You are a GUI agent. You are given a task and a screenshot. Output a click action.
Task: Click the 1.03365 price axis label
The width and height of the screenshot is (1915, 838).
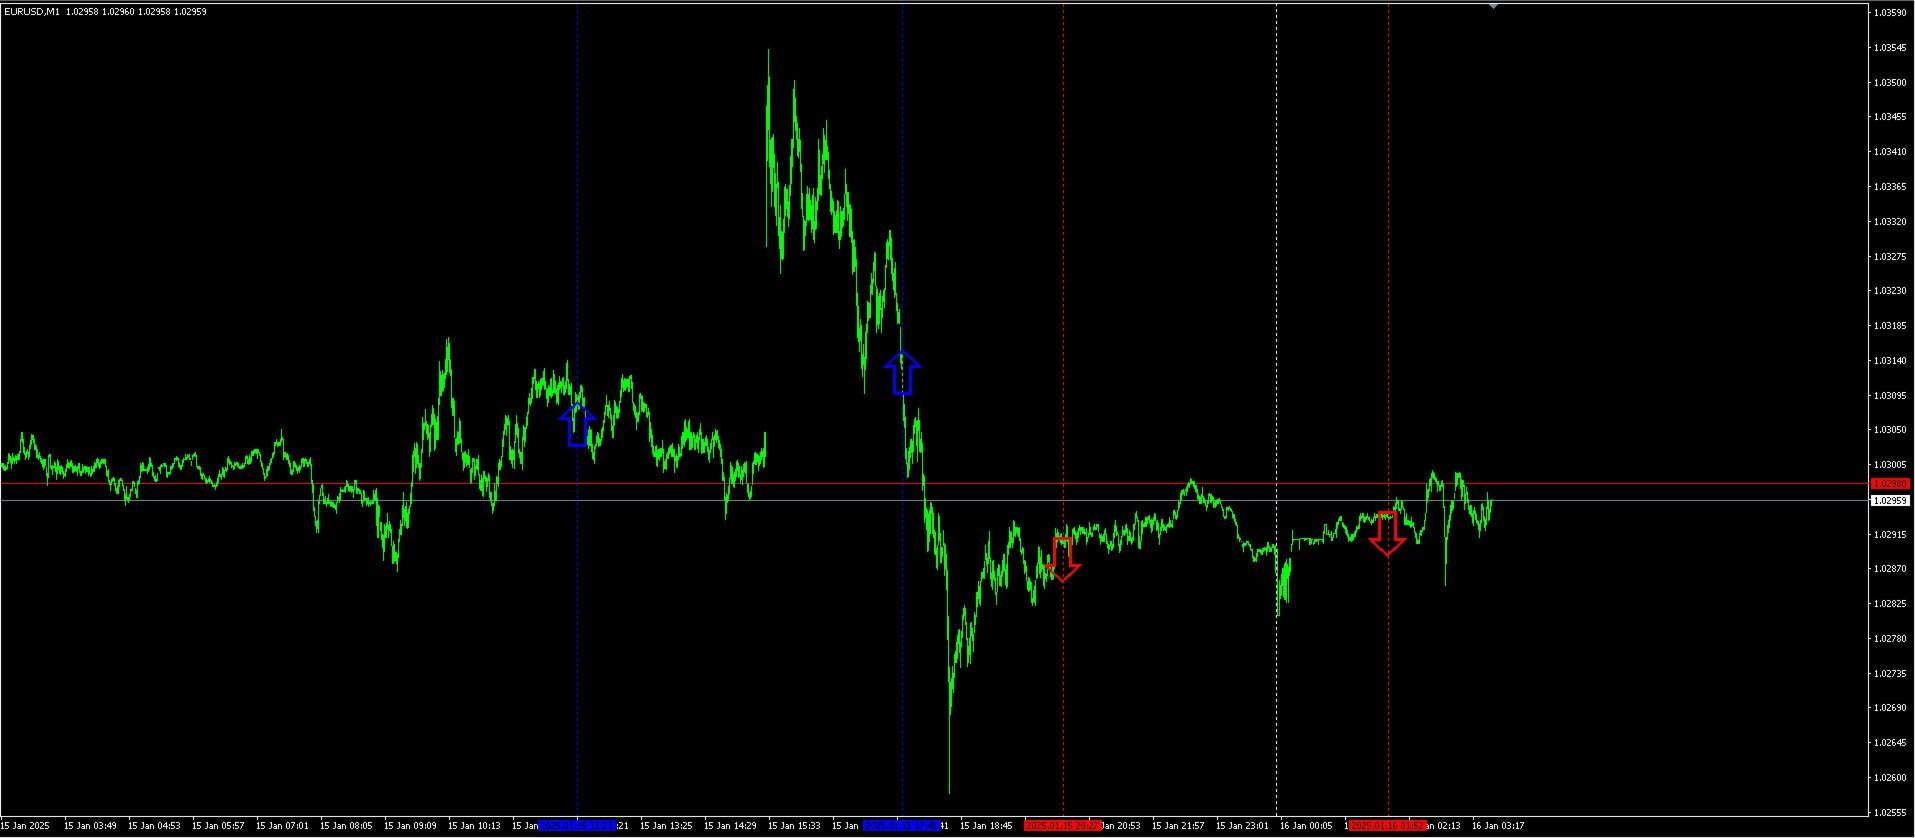[1890, 187]
